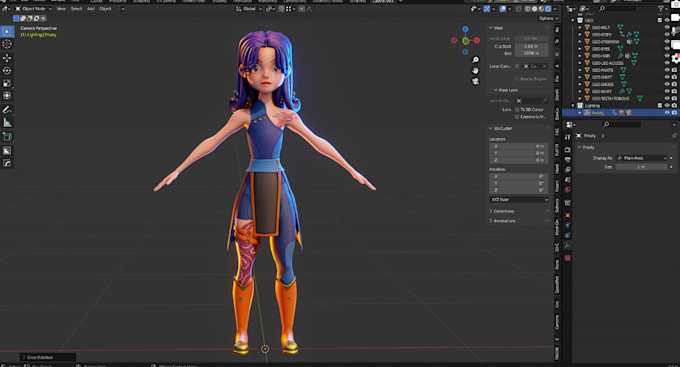Screen dimensions: 680x367
Task: Open the Object properties orange square tab
Action: pyautogui.click(x=568, y=215)
